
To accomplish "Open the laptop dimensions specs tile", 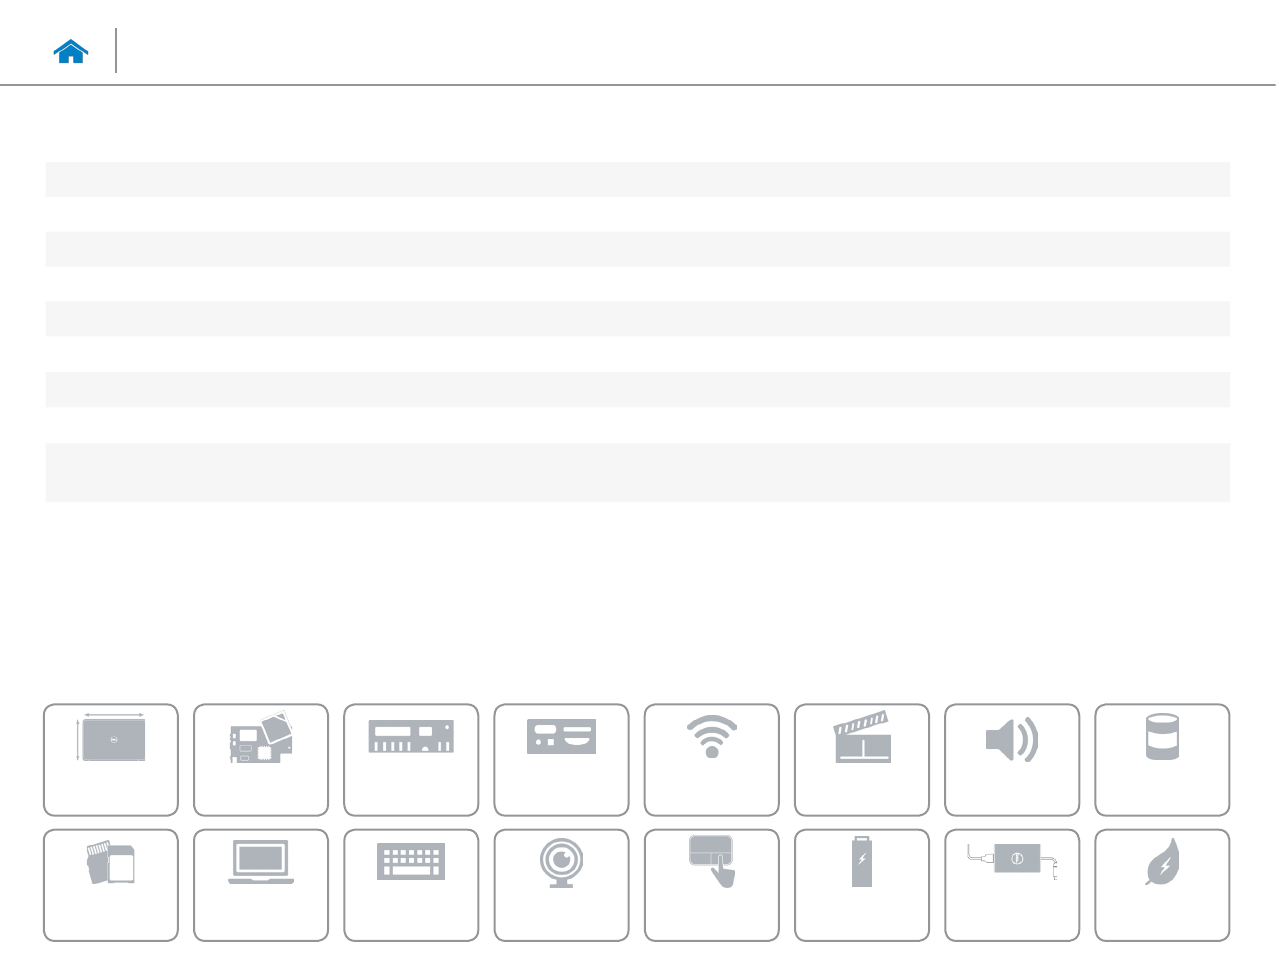I will [x=111, y=760].
